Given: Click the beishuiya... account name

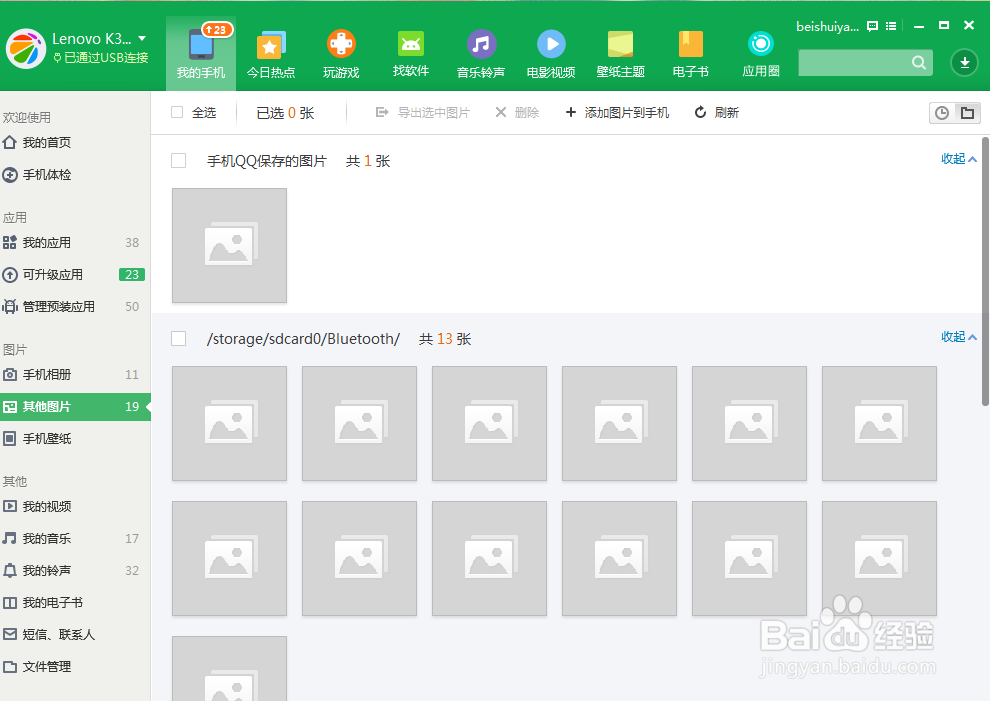Looking at the screenshot, I should 827,27.
